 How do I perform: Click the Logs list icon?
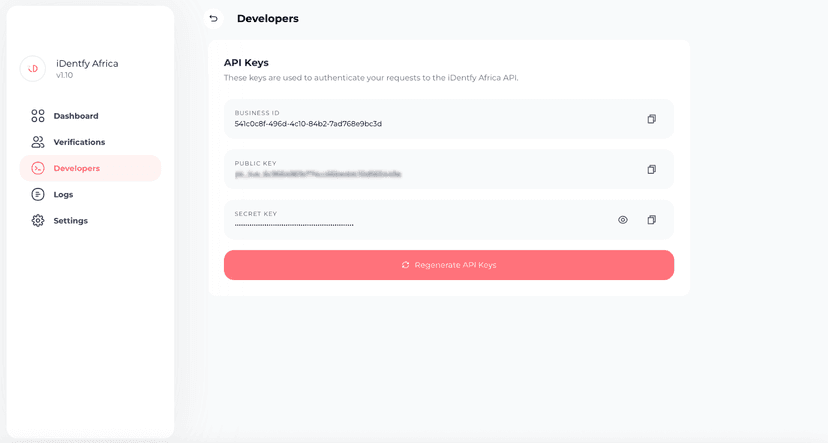pyautogui.click(x=38, y=194)
